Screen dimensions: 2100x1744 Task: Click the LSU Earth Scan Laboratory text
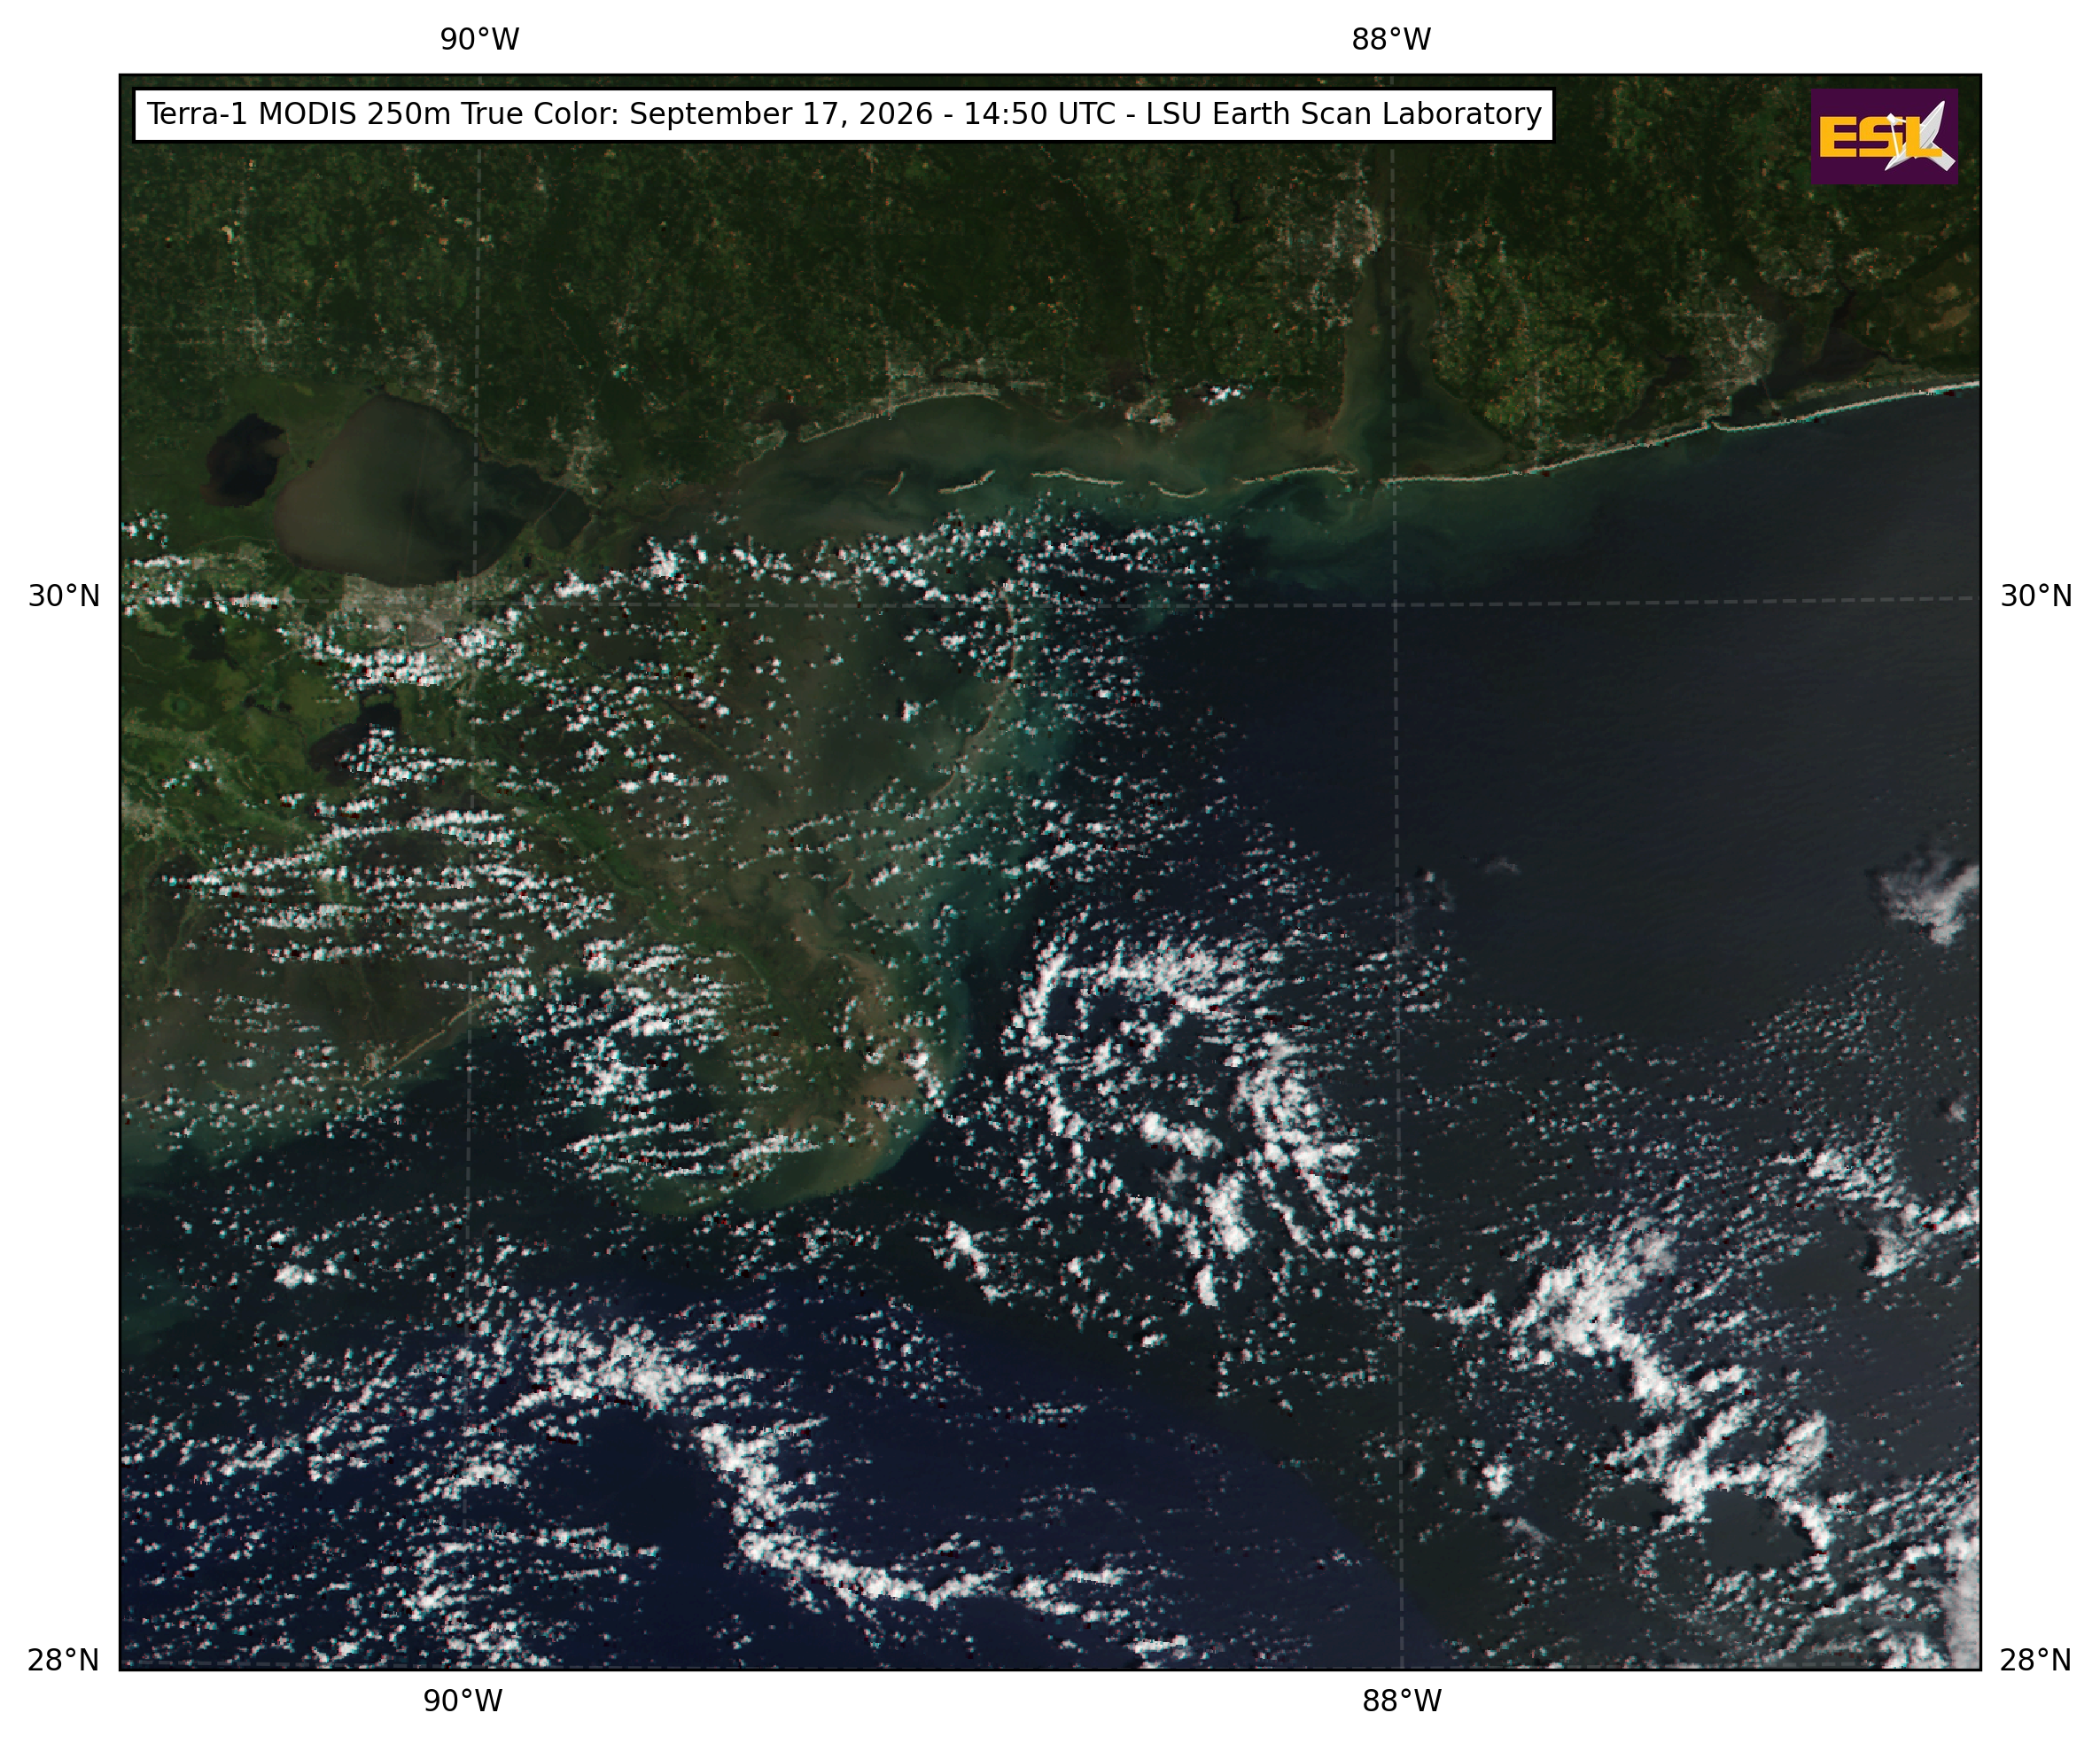click(1344, 114)
